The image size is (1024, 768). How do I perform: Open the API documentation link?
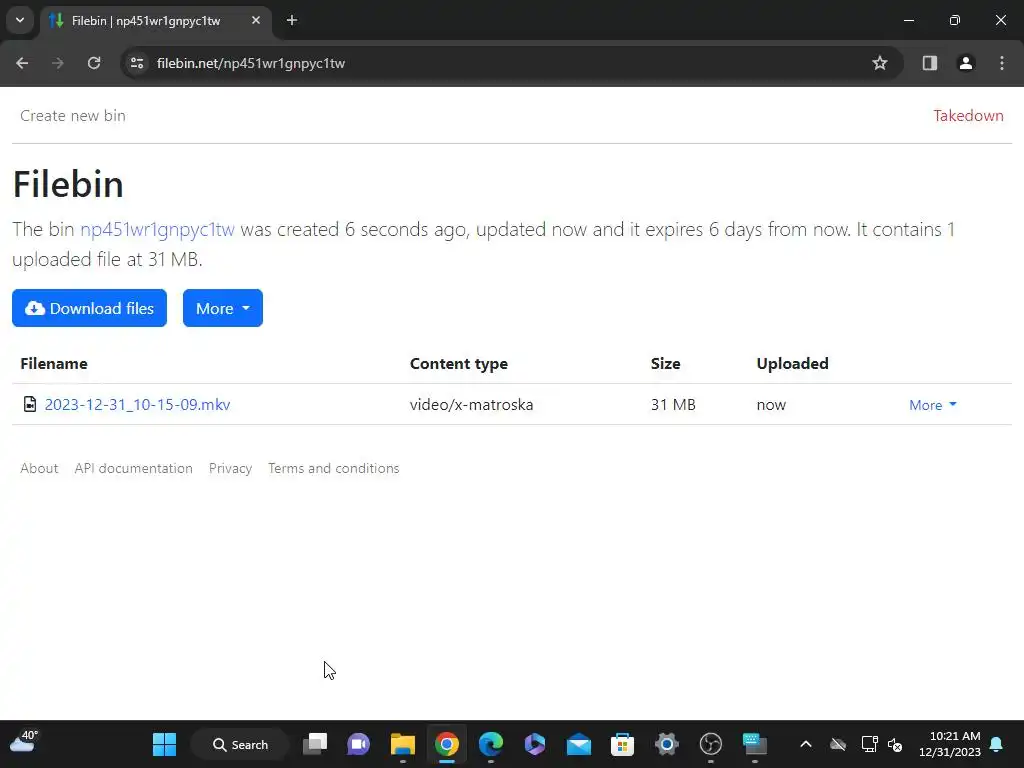[133, 468]
